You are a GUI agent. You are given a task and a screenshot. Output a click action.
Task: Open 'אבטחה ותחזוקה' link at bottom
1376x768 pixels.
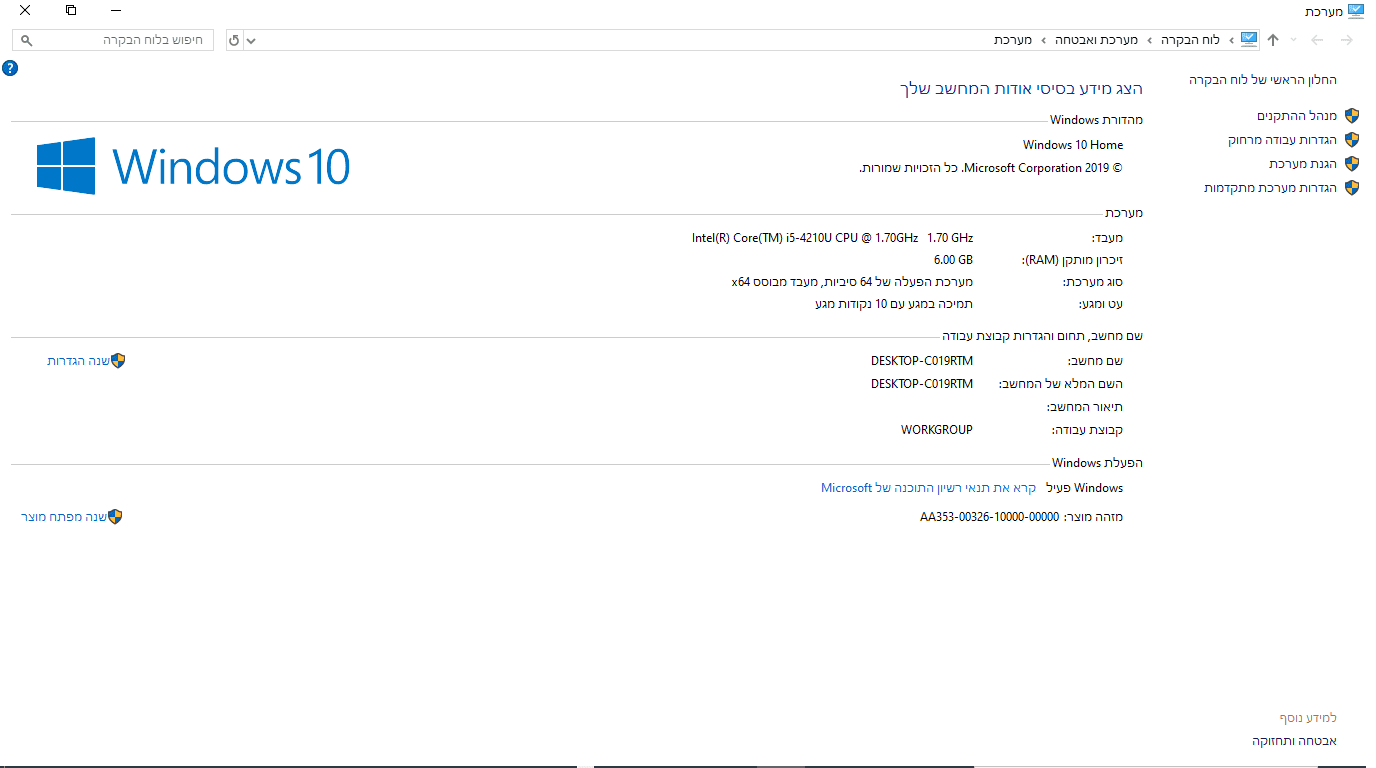1295,741
